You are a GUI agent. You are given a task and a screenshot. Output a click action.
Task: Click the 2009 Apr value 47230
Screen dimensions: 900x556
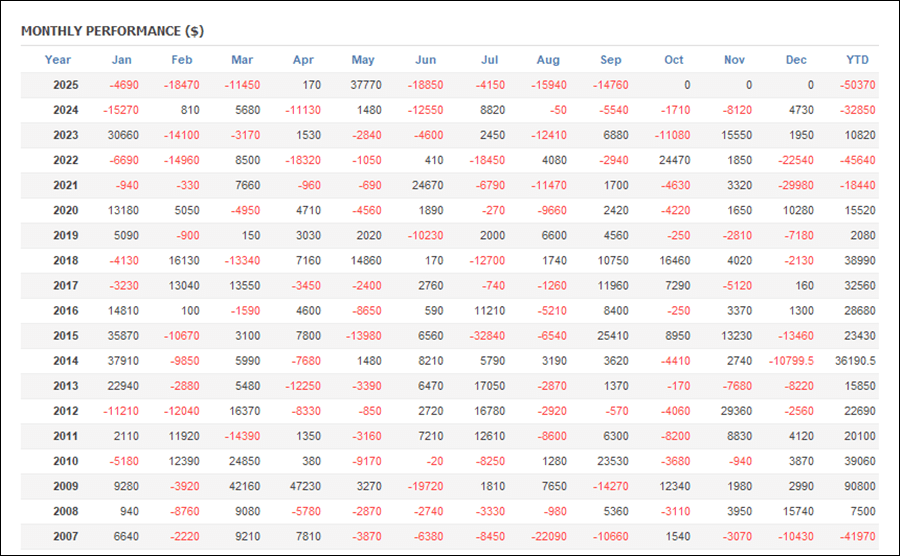click(305, 486)
